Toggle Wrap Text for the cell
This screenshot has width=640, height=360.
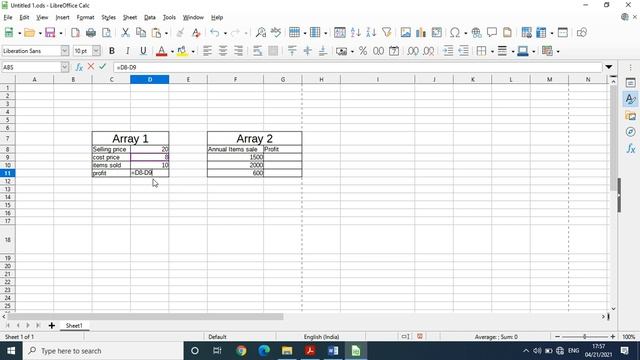pyautogui.click(x=257, y=51)
